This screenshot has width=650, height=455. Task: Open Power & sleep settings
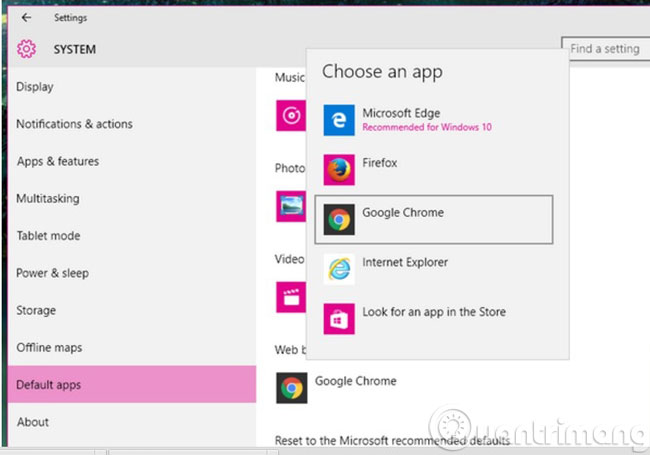point(132,273)
